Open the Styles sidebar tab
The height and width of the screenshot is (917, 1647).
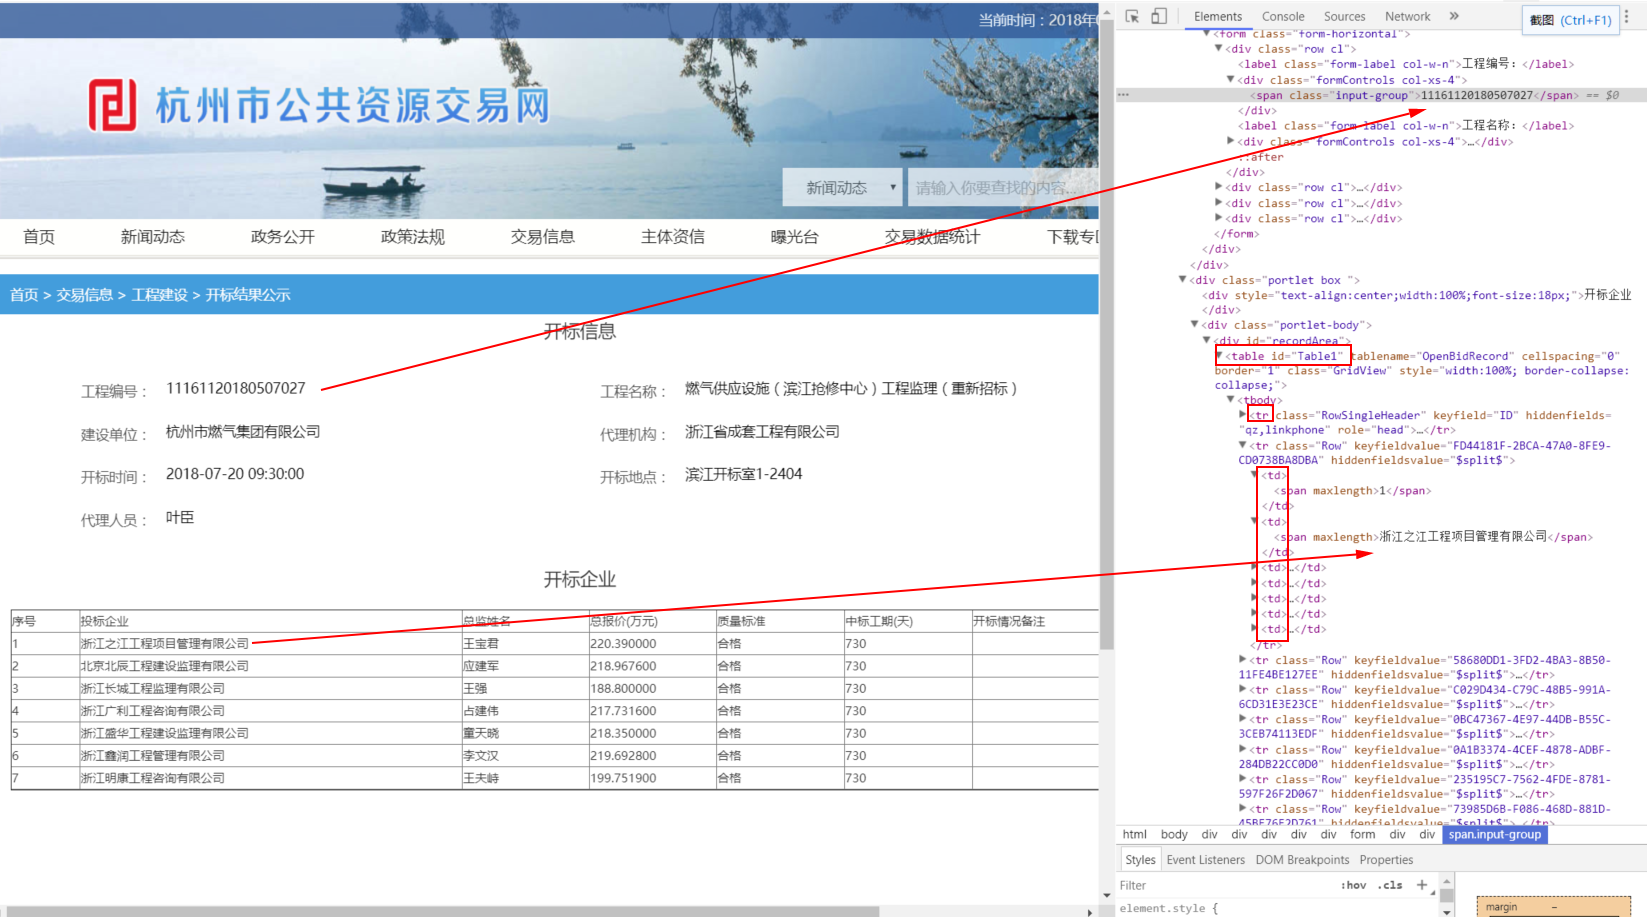tap(1140, 859)
